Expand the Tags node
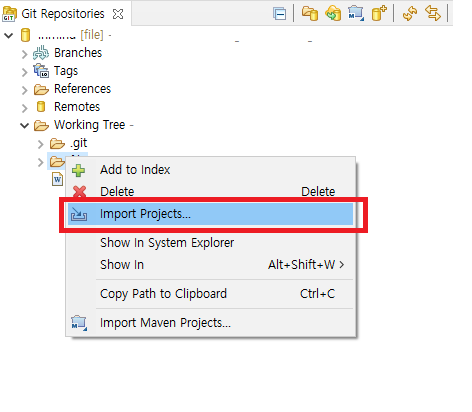This screenshot has height=412, width=472. point(24,72)
